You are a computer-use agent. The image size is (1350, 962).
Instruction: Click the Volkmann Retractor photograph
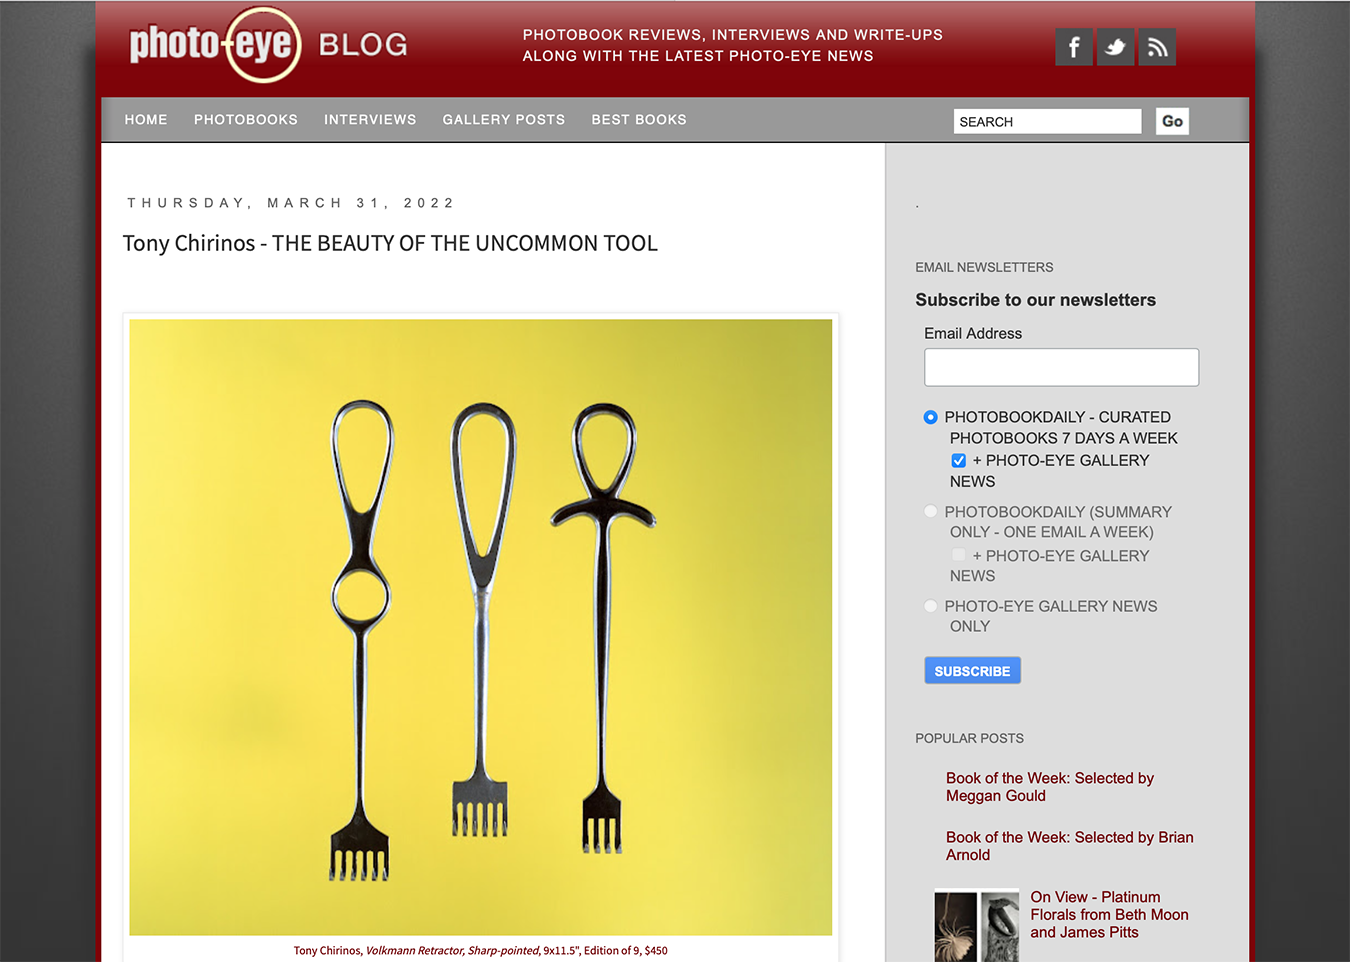(481, 627)
